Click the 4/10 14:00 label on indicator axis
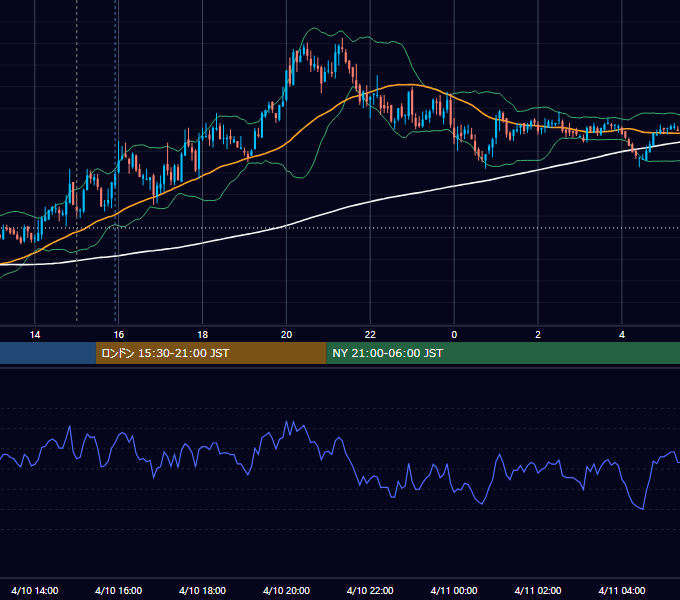Screen dimensions: 680x600 click(35, 590)
